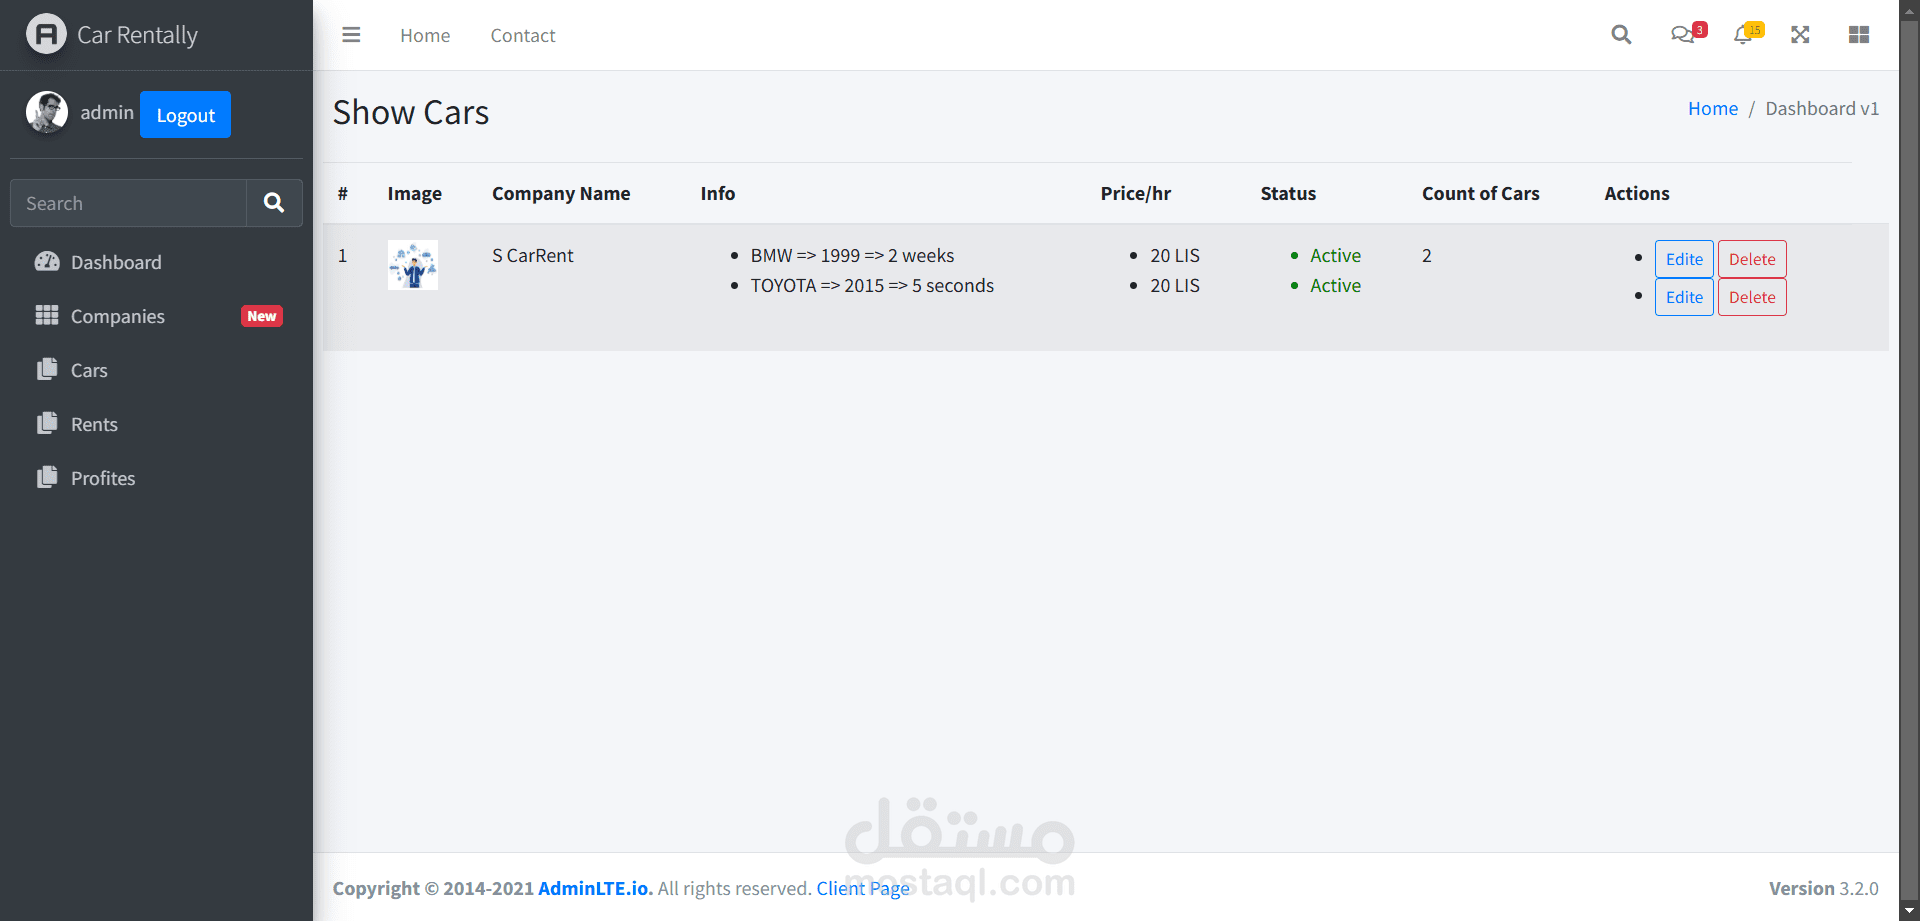Toggle the sidebar hamburger menu
The height and width of the screenshot is (921, 1920).
[x=351, y=35]
